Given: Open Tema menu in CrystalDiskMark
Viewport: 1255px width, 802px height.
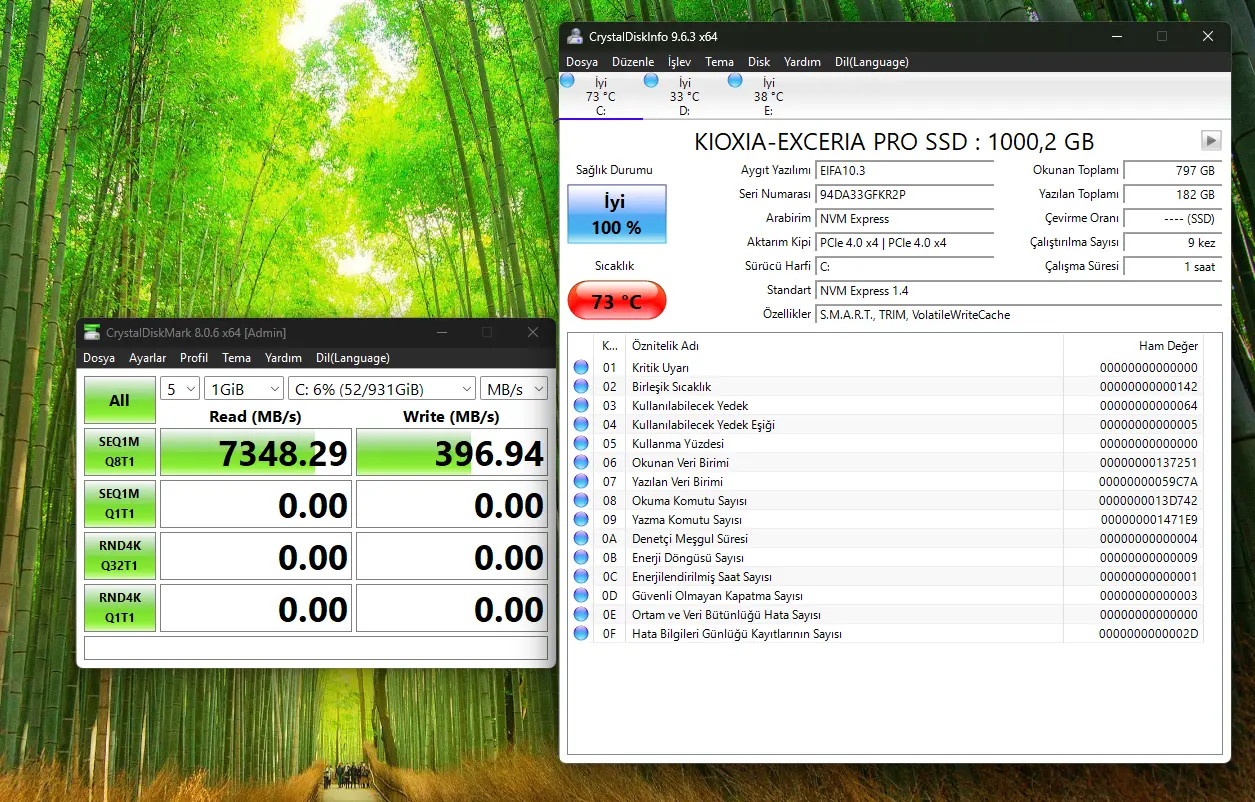Looking at the screenshot, I should (x=236, y=357).
